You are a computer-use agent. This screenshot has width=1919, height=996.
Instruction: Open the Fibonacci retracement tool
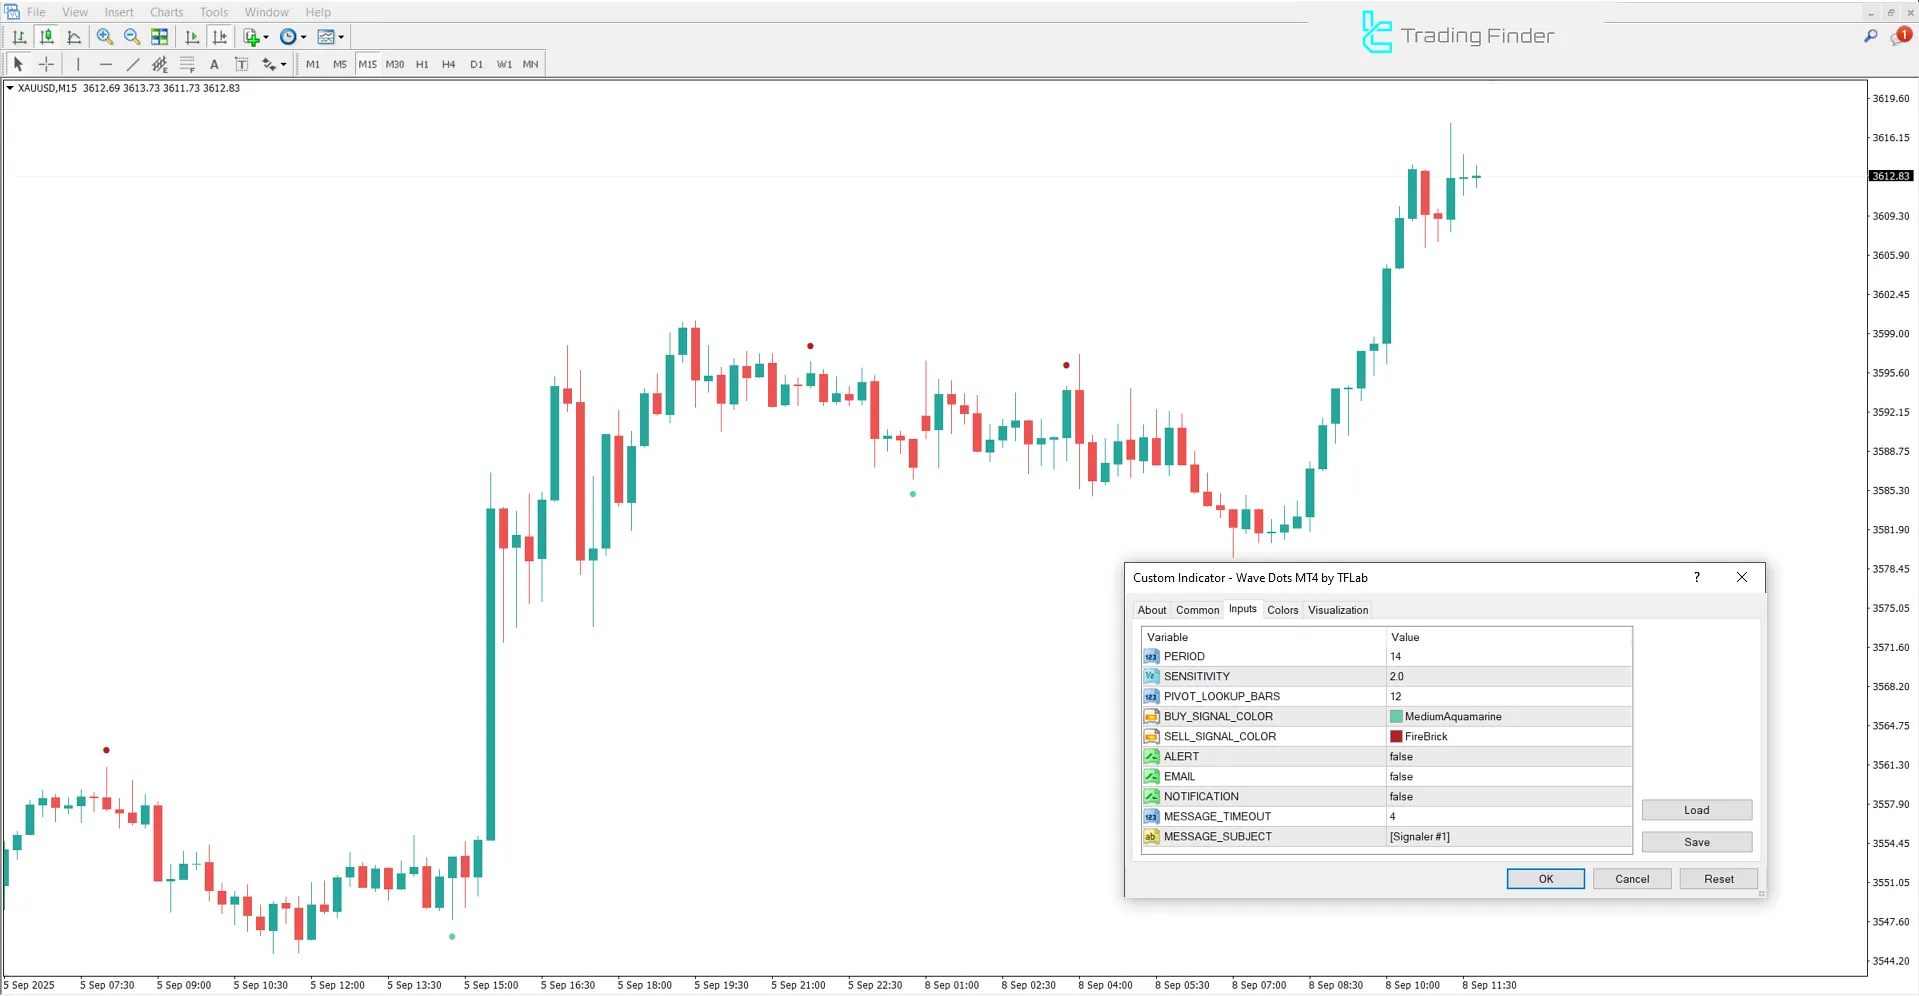(187, 64)
